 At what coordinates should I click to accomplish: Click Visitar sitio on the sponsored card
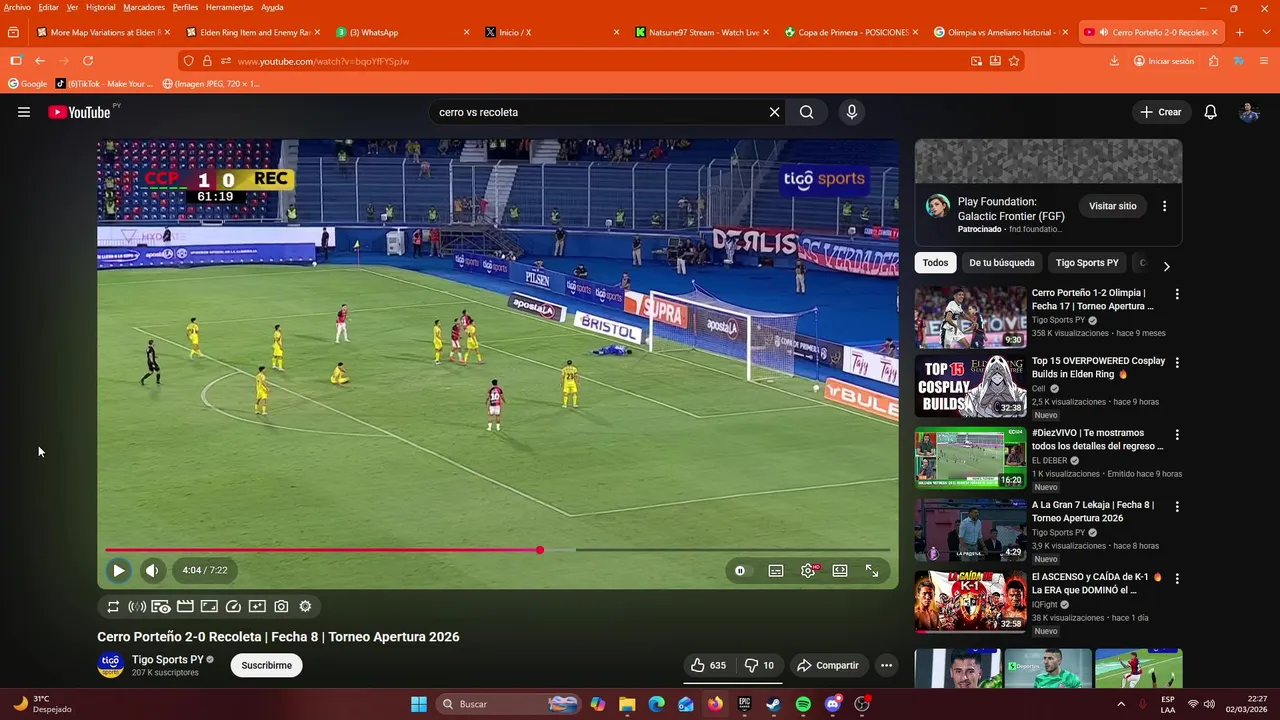click(x=1113, y=206)
